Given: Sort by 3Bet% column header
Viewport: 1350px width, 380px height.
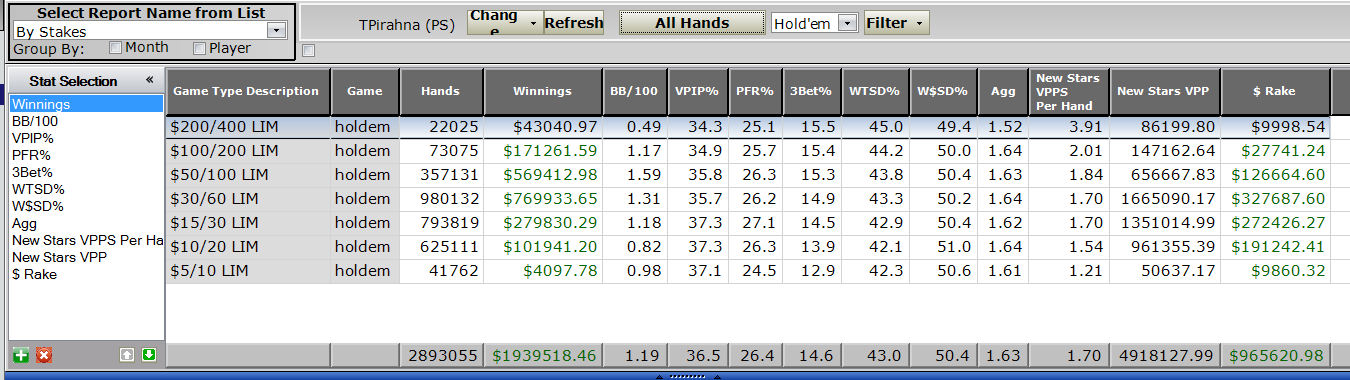Looking at the screenshot, I should point(811,91).
